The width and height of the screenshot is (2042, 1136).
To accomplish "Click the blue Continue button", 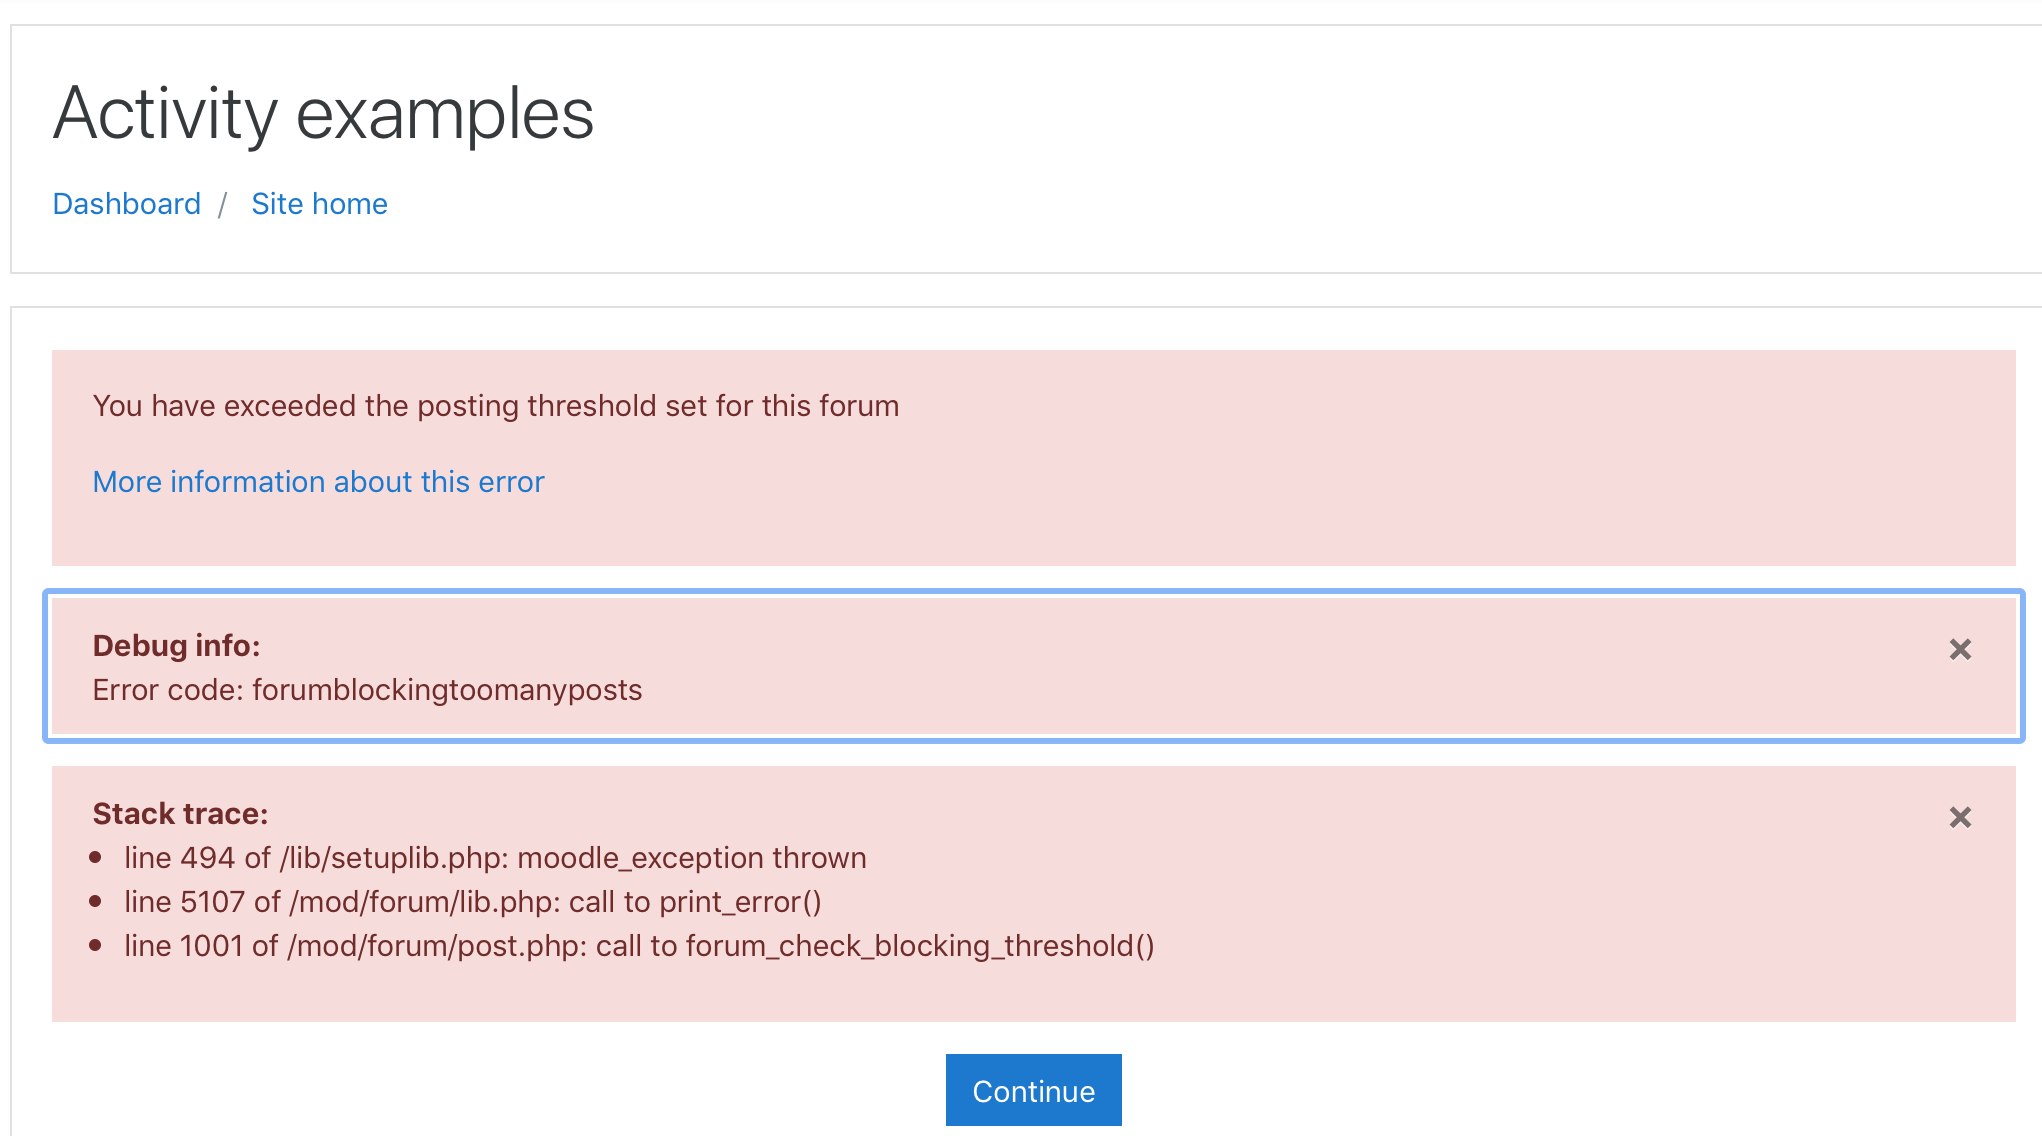I will click(1033, 1090).
